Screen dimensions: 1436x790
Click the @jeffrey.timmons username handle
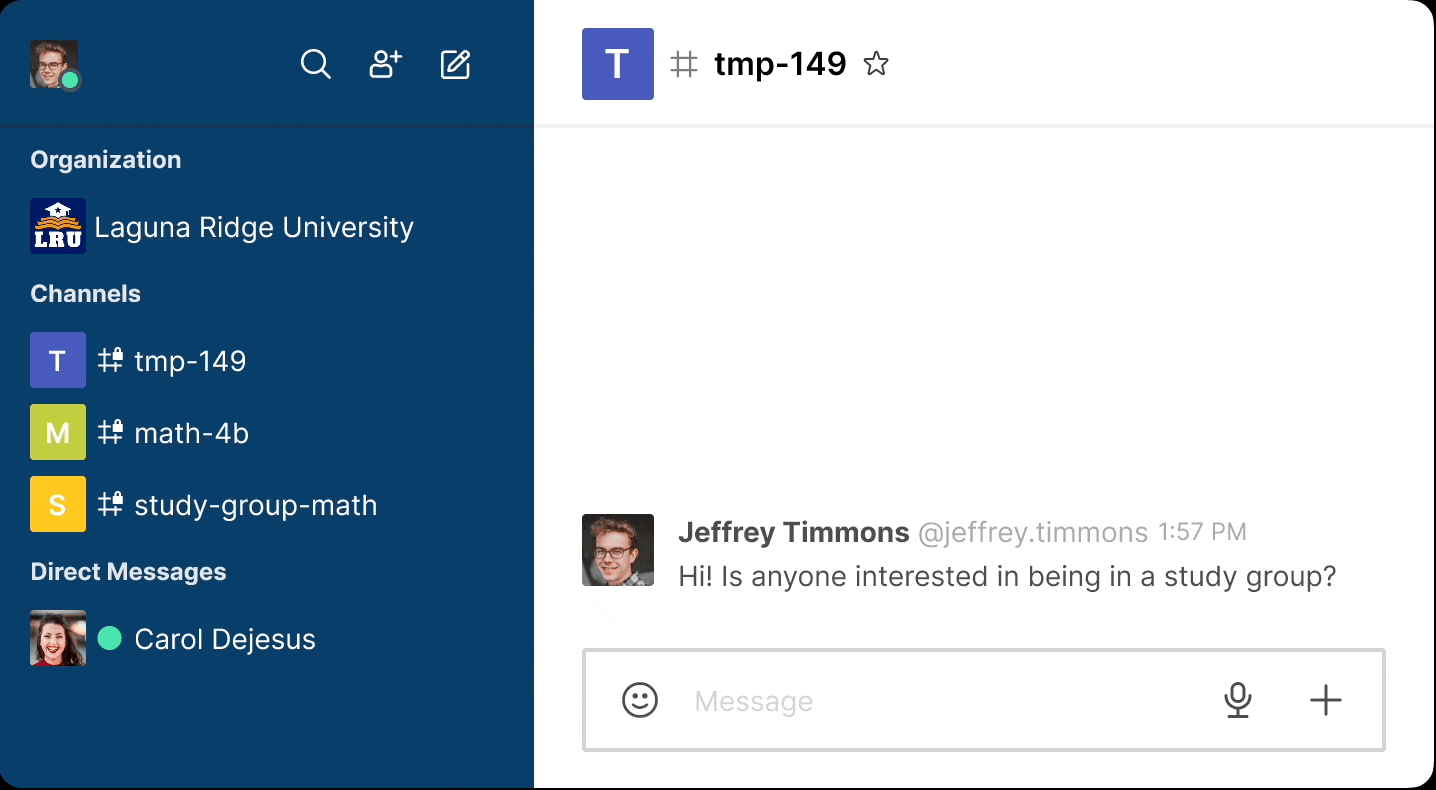pos(1033,533)
